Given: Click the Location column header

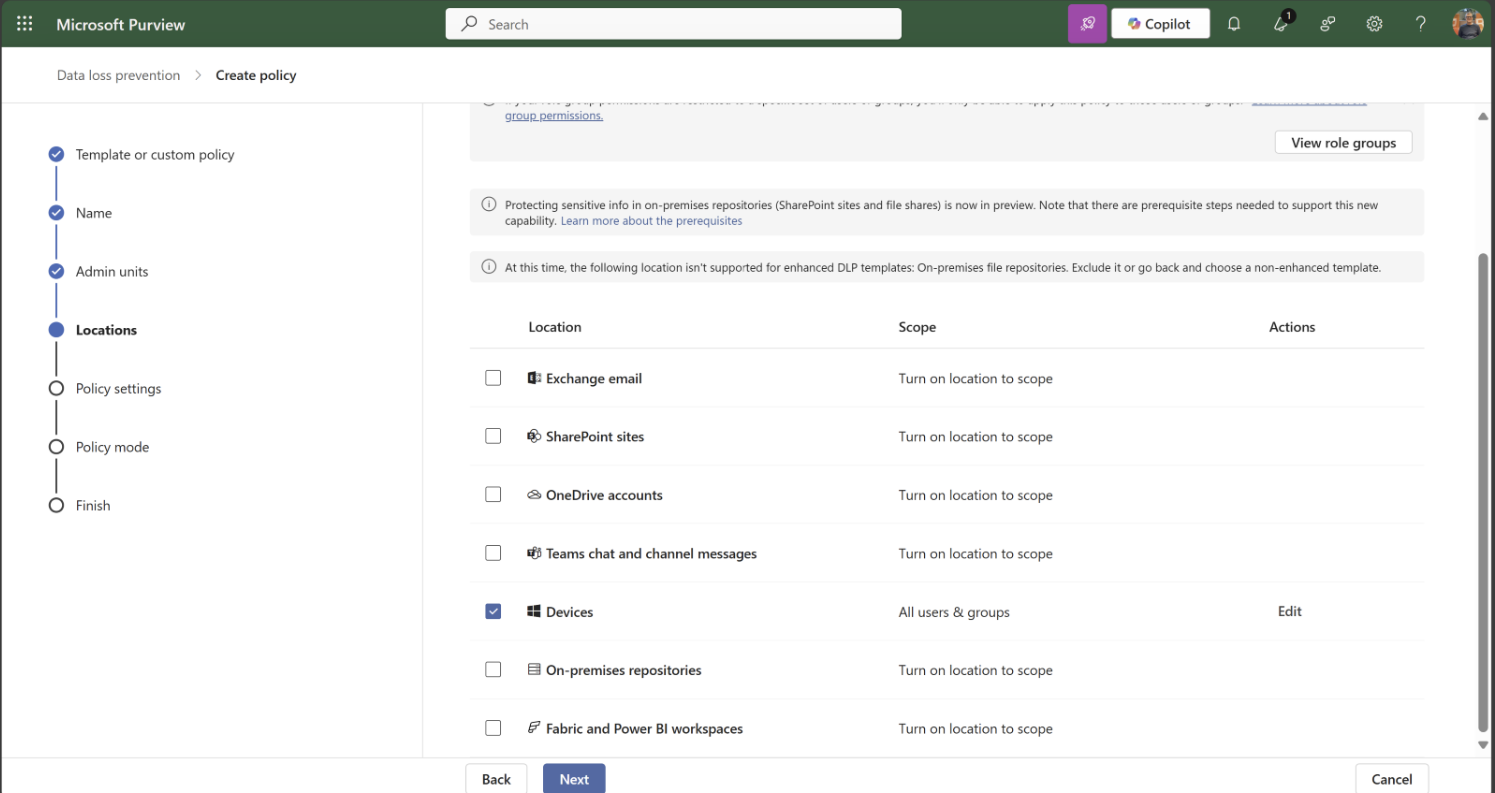Looking at the screenshot, I should tap(555, 327).
